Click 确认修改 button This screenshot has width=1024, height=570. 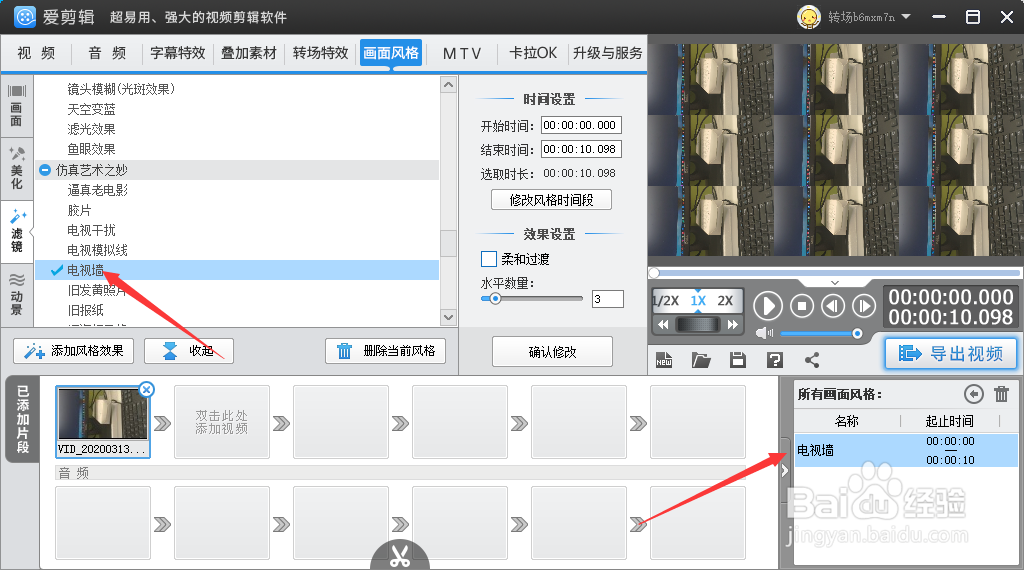(552, 352)
